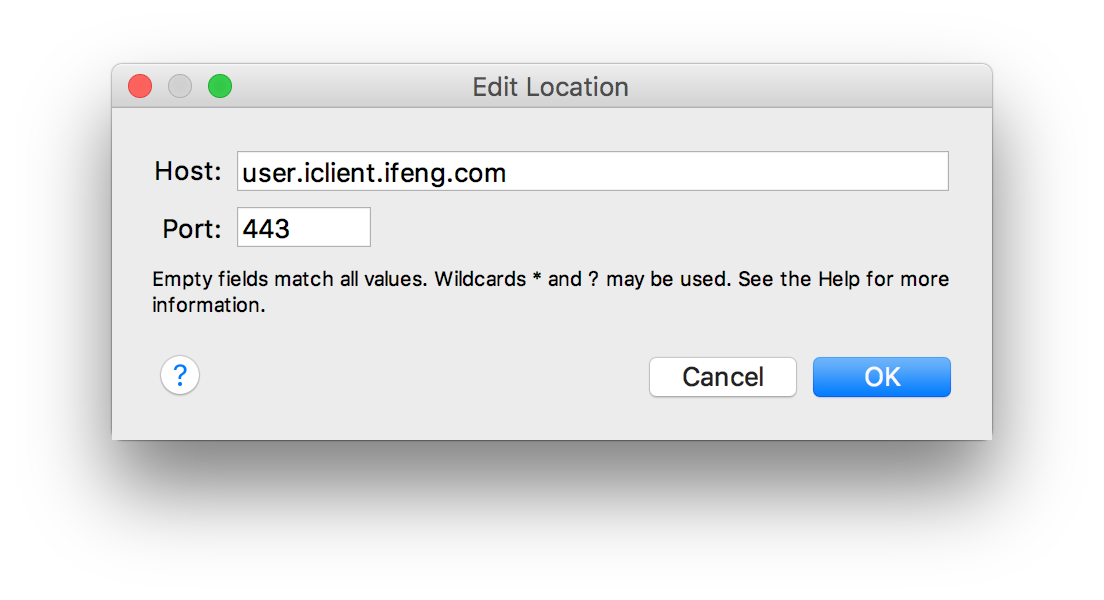Confirm the location with the OK button
Image resolution: width=1104 pixels, height=600 pixels.
[881, 377]
